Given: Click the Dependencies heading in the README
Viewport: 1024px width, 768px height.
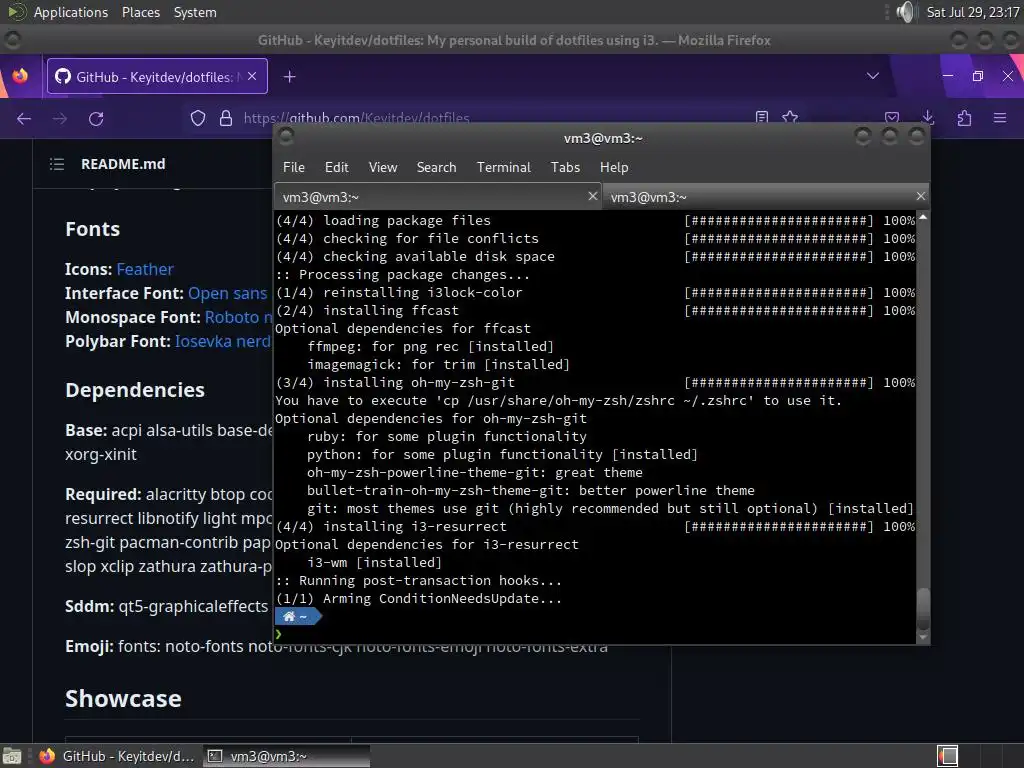Looking at the screenshot, I should pyautogui.click(x=135, y=390).
